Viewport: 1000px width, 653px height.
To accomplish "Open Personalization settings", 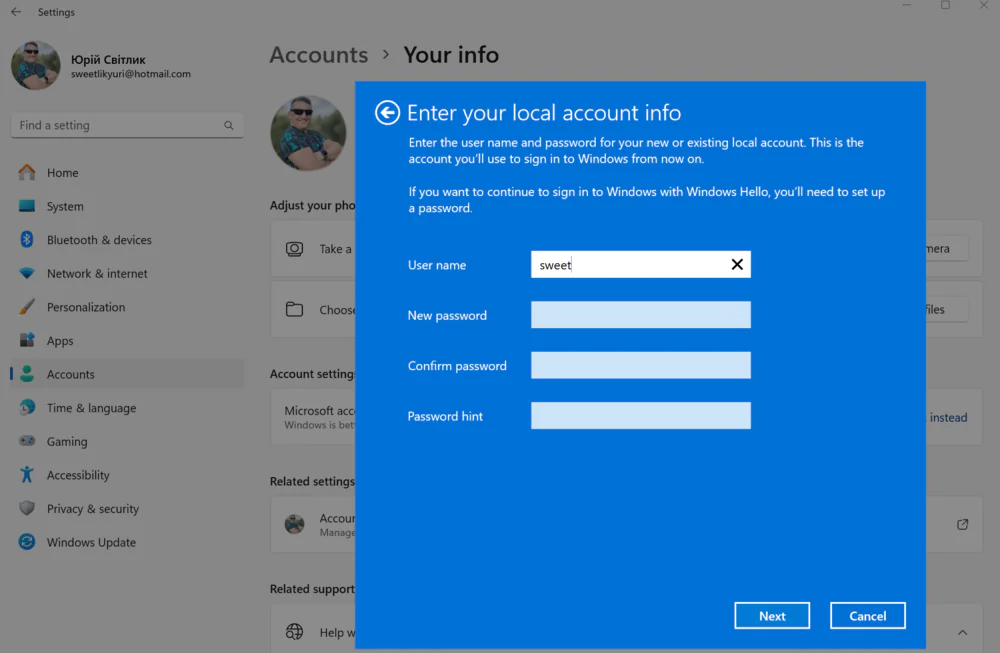I will tap(127, 307).
